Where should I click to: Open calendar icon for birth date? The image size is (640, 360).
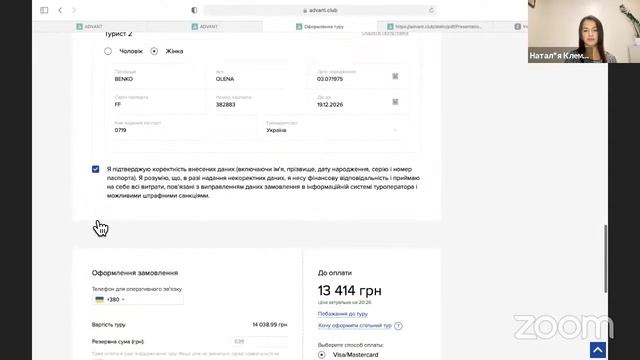pos(395,76)
